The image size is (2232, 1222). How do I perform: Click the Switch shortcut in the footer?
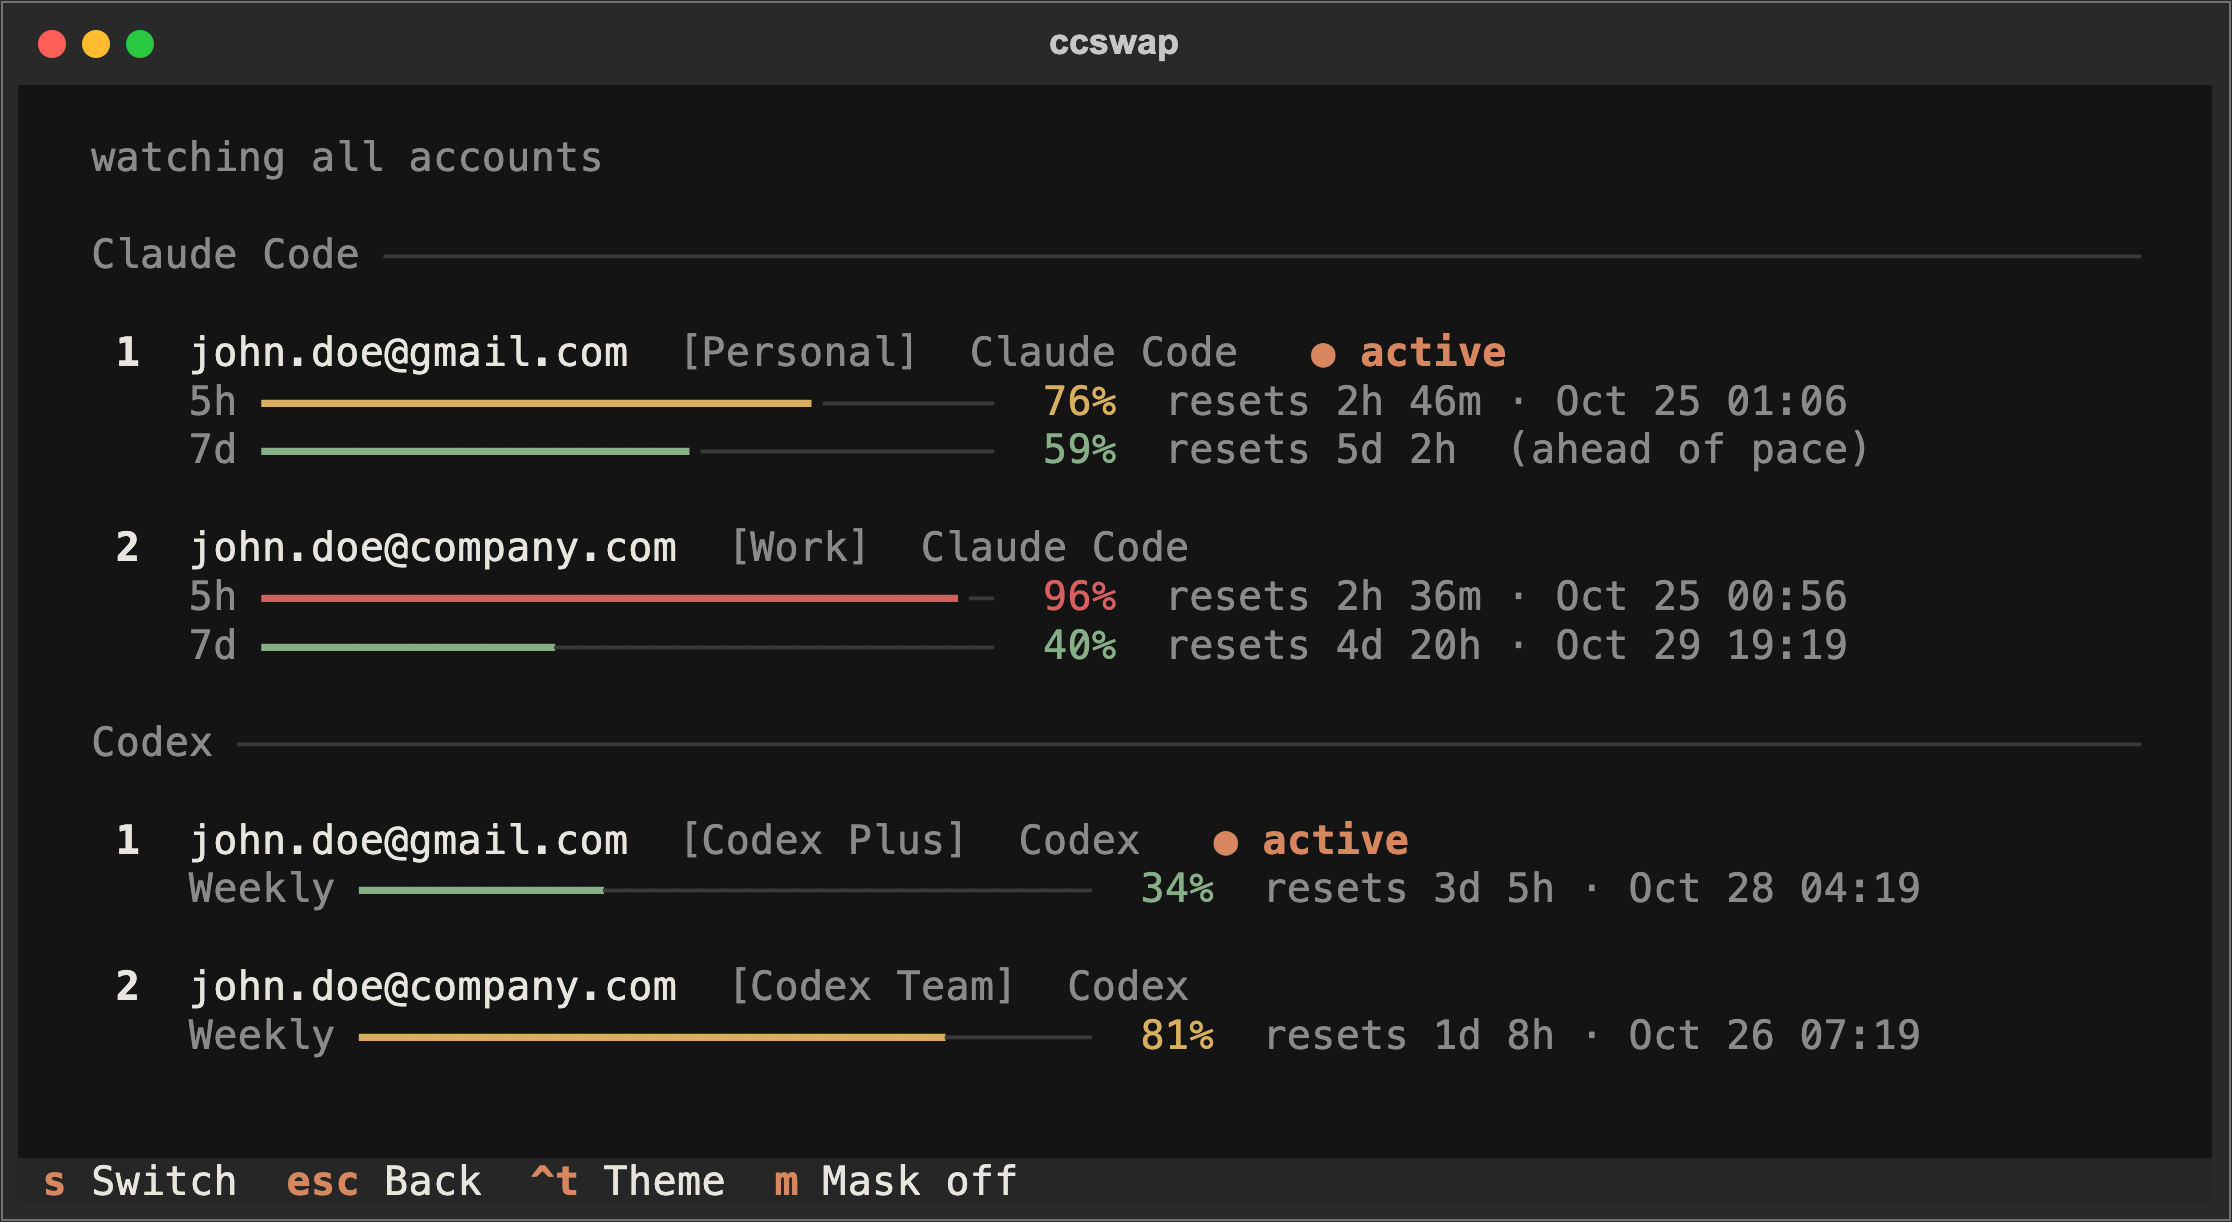coord(140,1182)
